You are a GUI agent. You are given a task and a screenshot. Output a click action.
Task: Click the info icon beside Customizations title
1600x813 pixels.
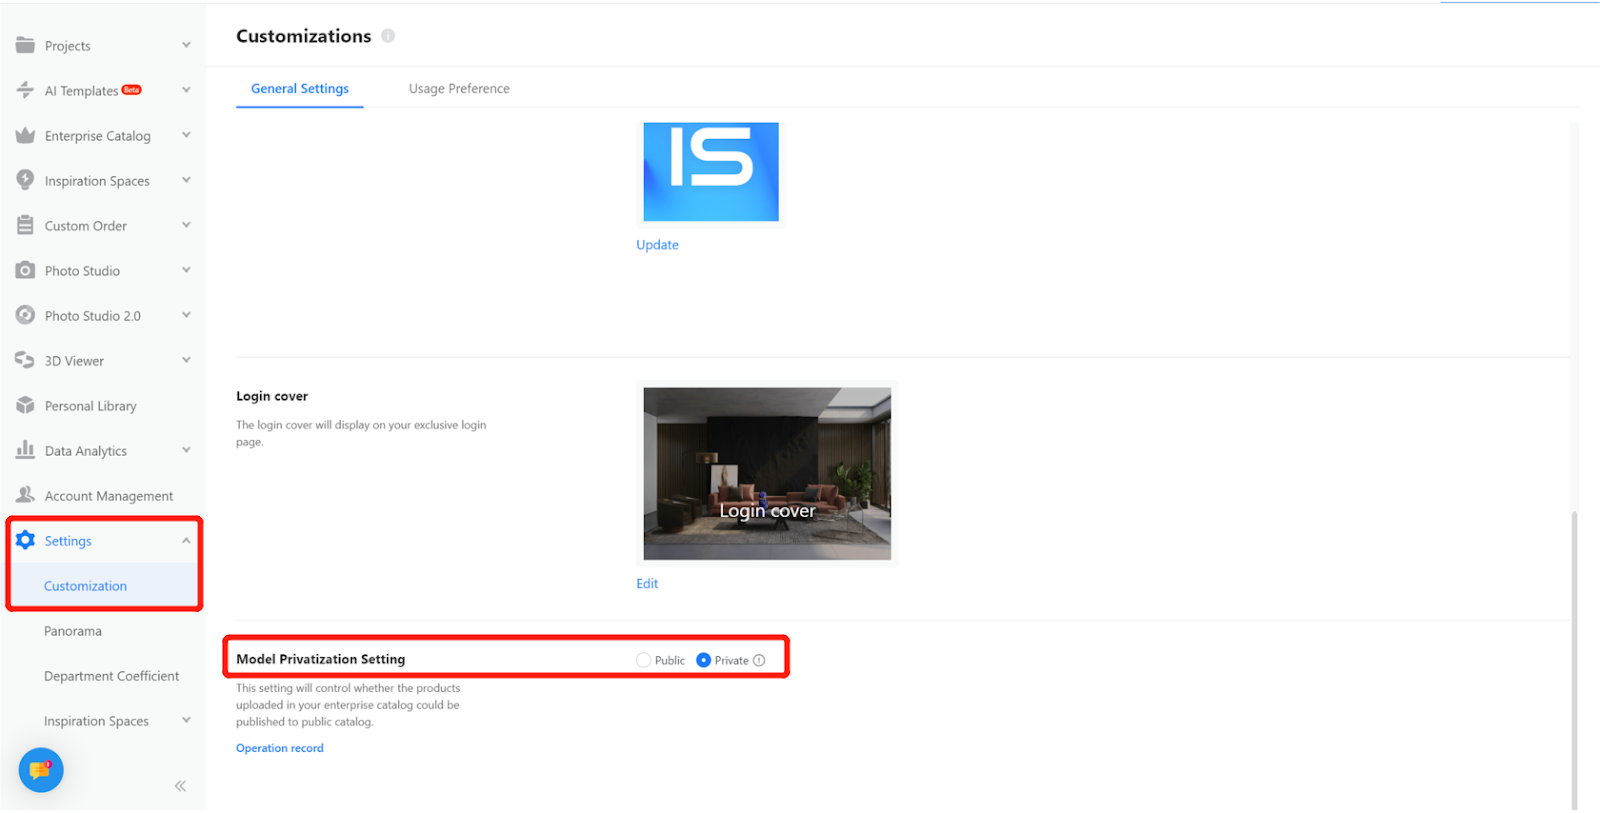click(388, 36)
